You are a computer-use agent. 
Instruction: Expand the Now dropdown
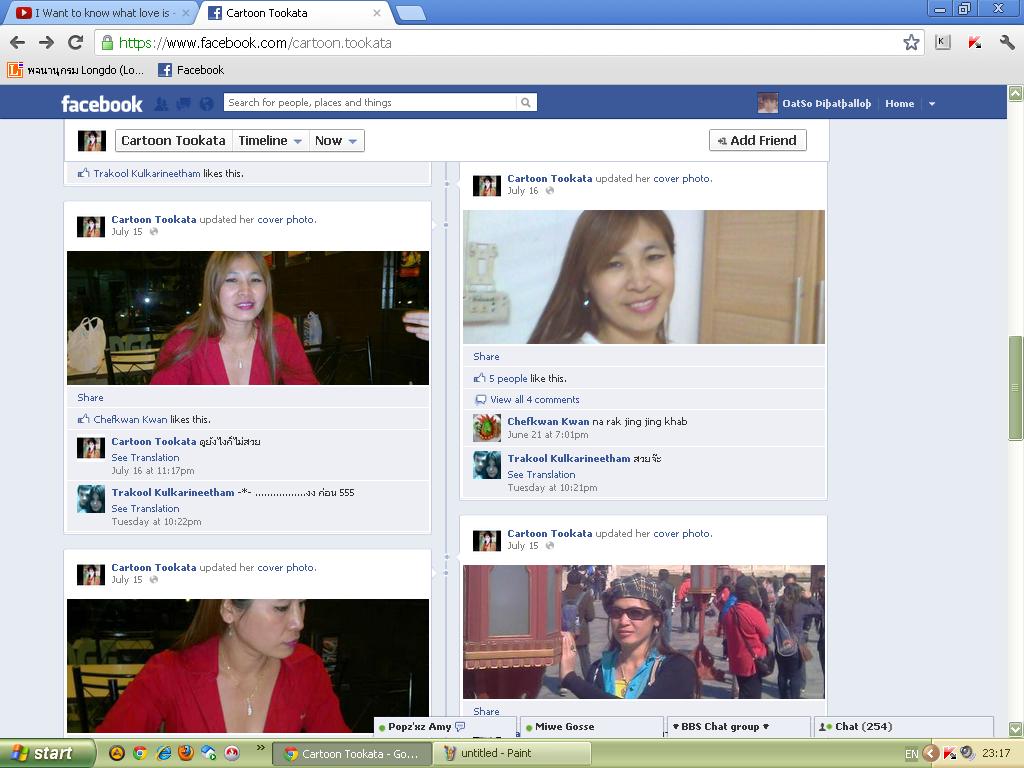point(336,140)
